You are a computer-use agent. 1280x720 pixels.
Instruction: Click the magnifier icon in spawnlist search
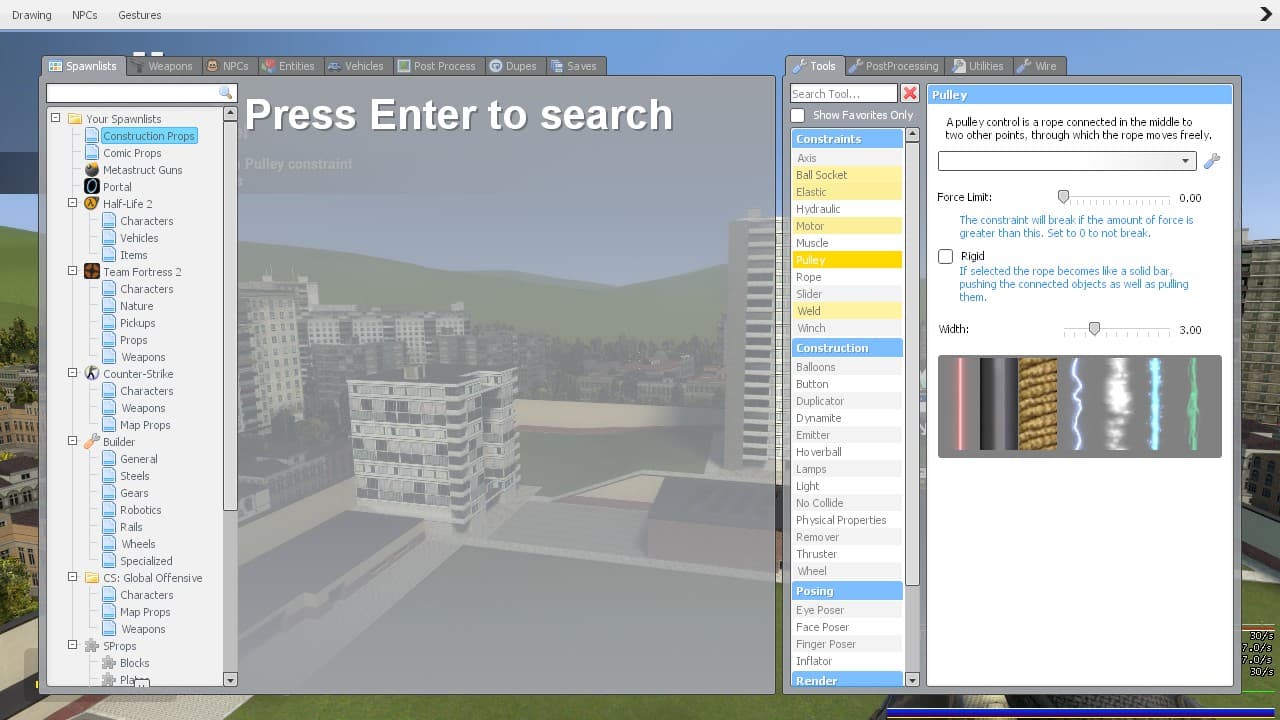[226, 93]
